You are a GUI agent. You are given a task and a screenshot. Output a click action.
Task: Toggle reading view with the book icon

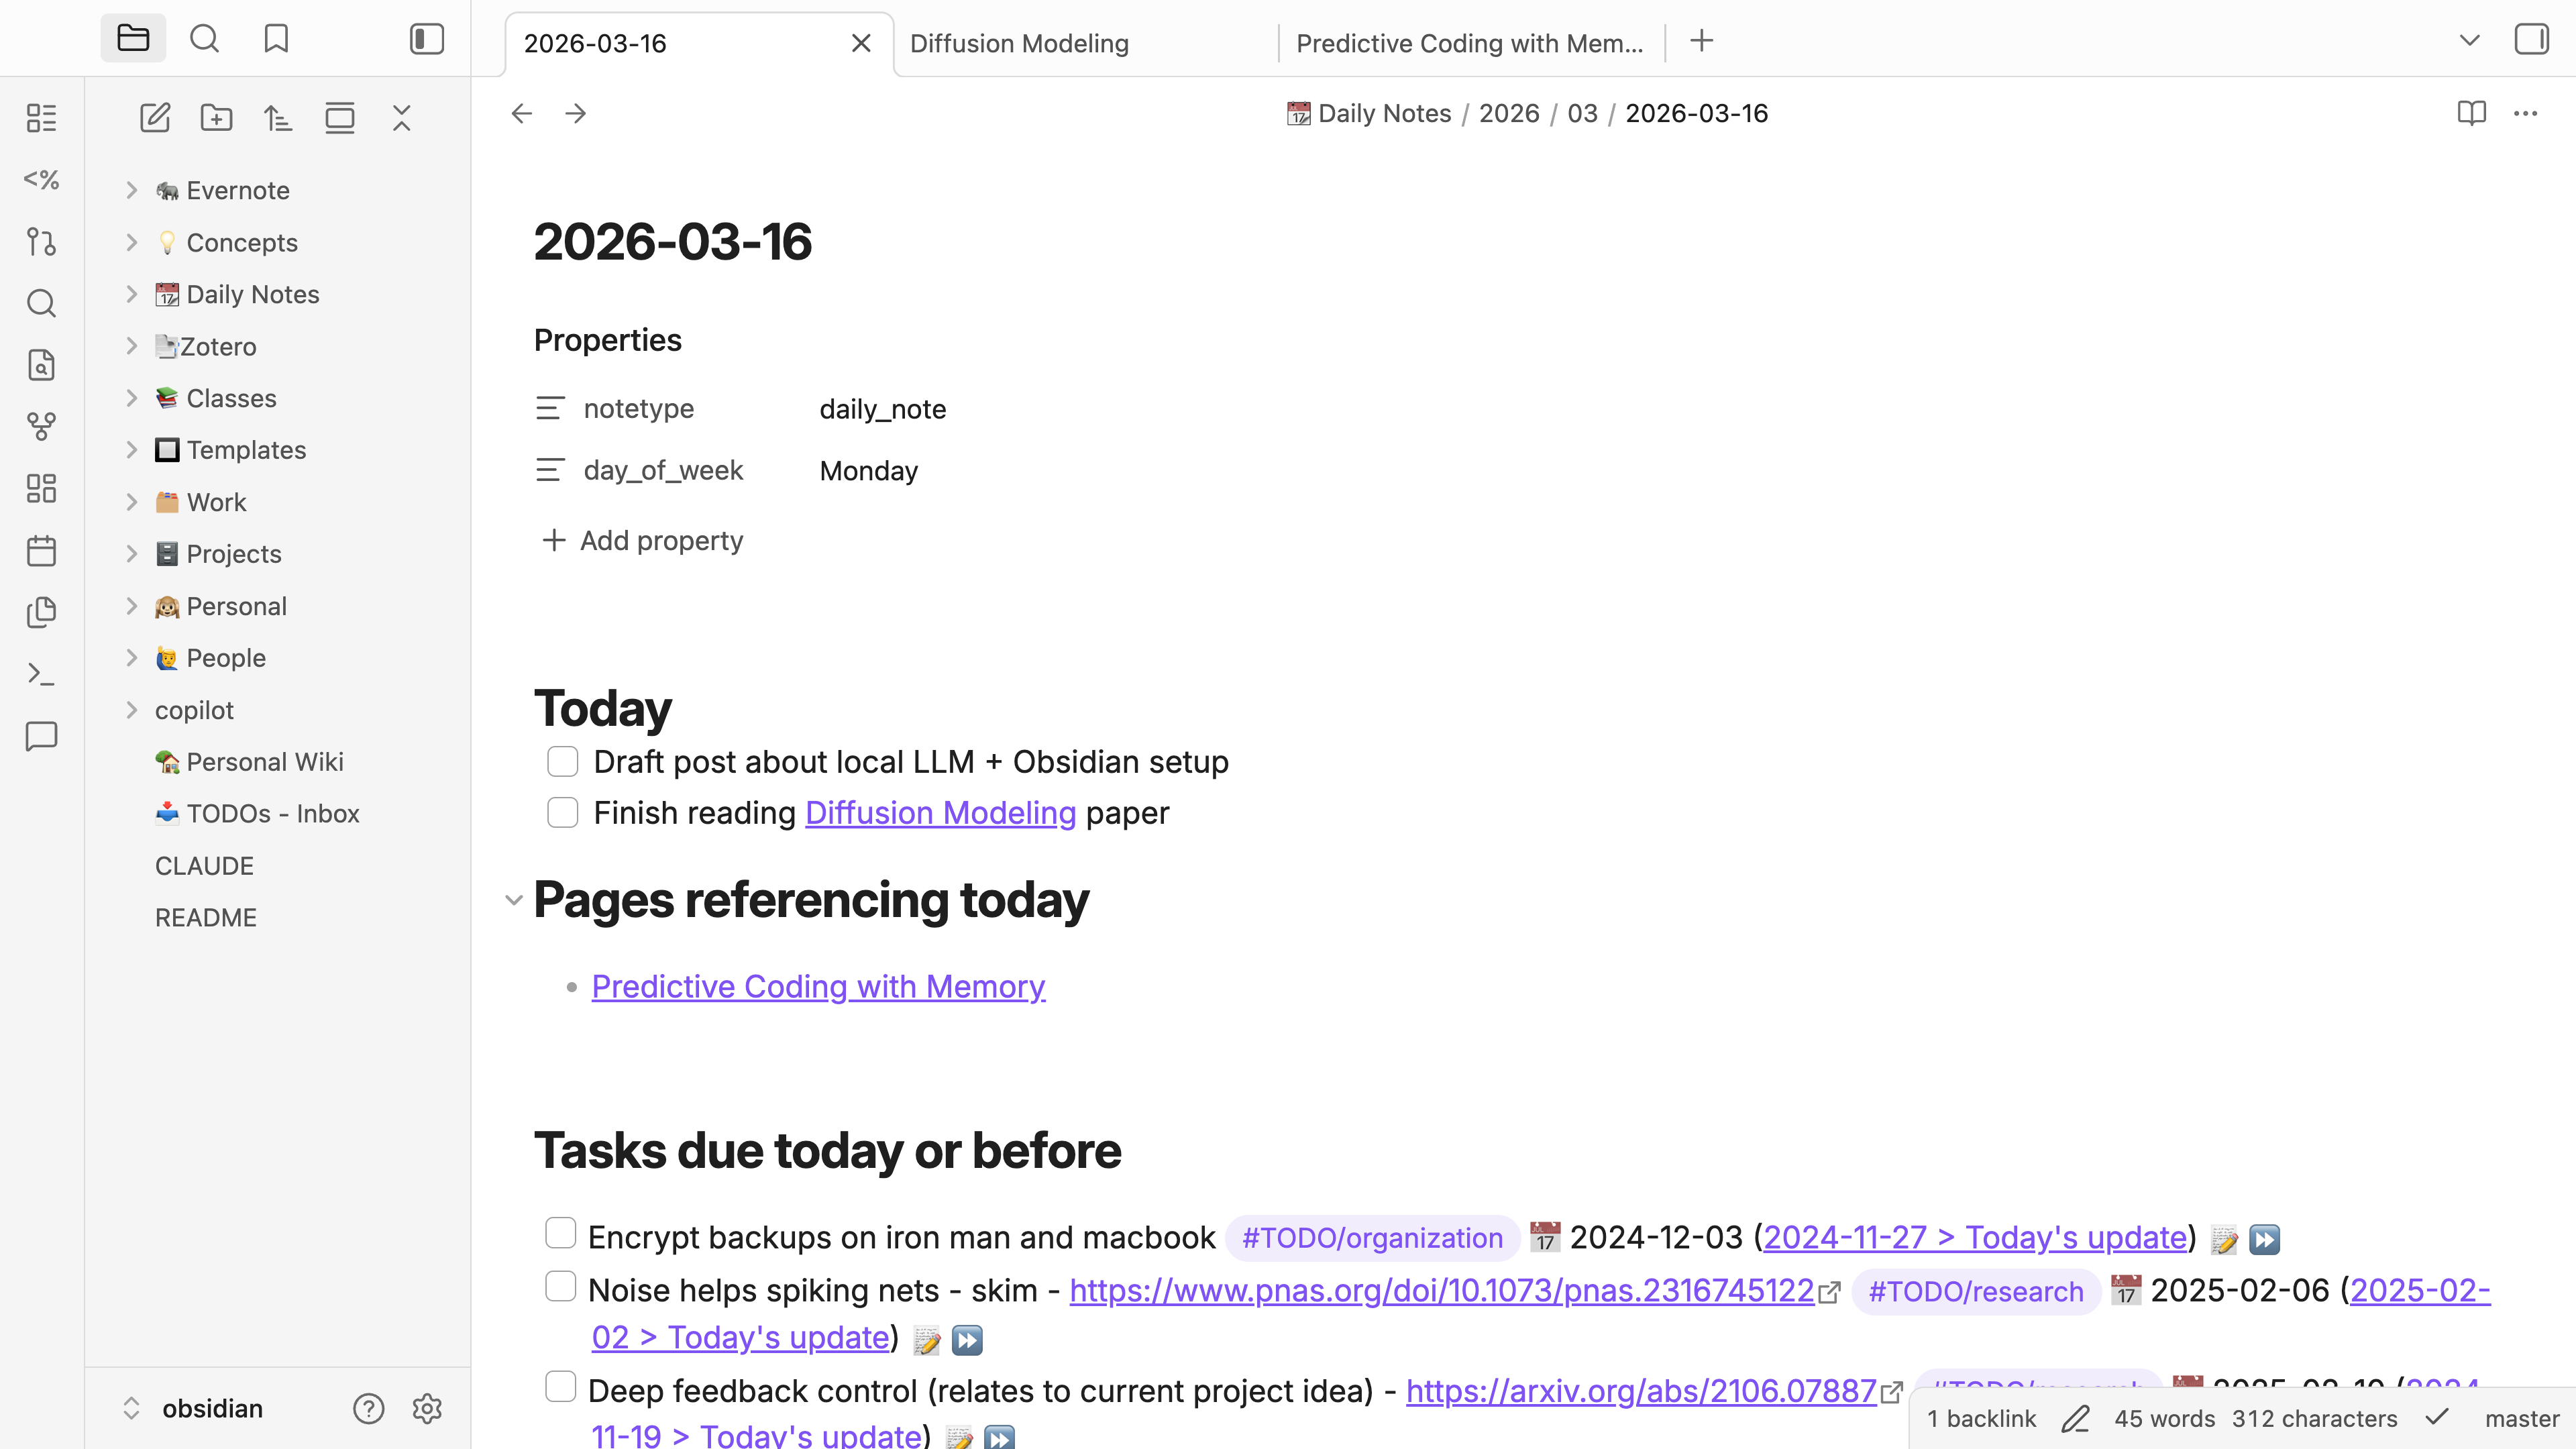(2471, 113)
